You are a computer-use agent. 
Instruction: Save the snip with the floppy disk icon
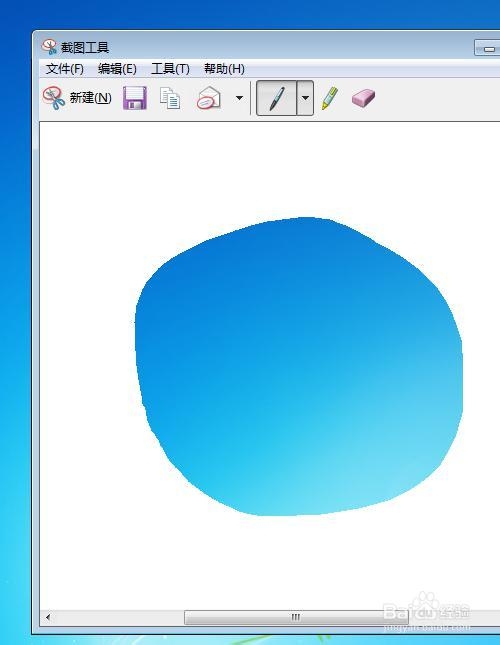tap(135, 98)
